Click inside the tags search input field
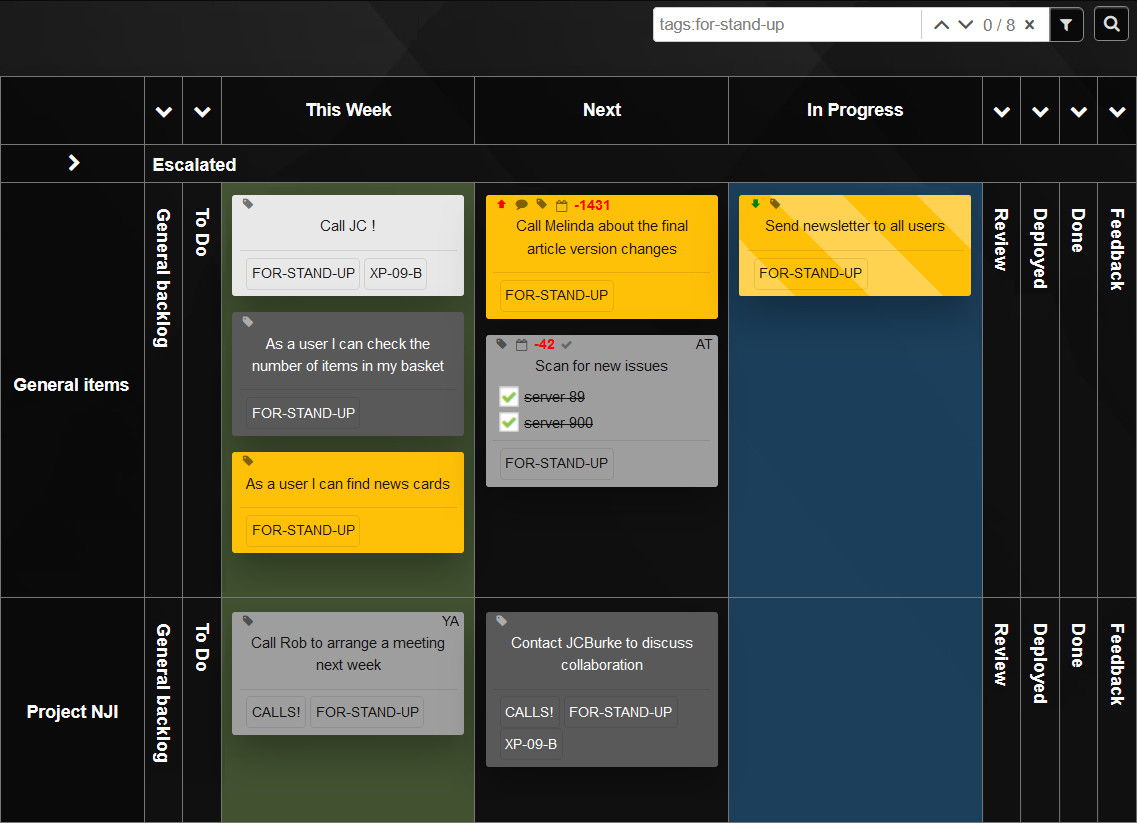Screen dimensions: 1137x823 pos(786,24)
